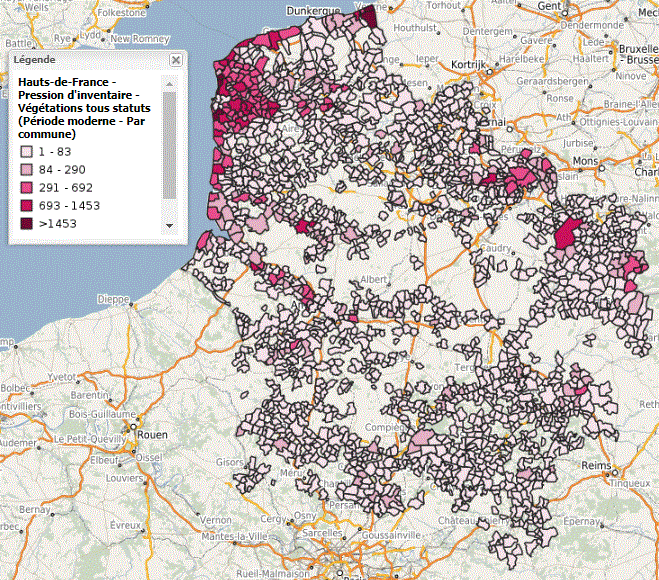Image resolution: width=659 pixels, height=580 pixels.
Task: Click the Mons city label on map
Action: pyautogui.click(x=583, y=160)
